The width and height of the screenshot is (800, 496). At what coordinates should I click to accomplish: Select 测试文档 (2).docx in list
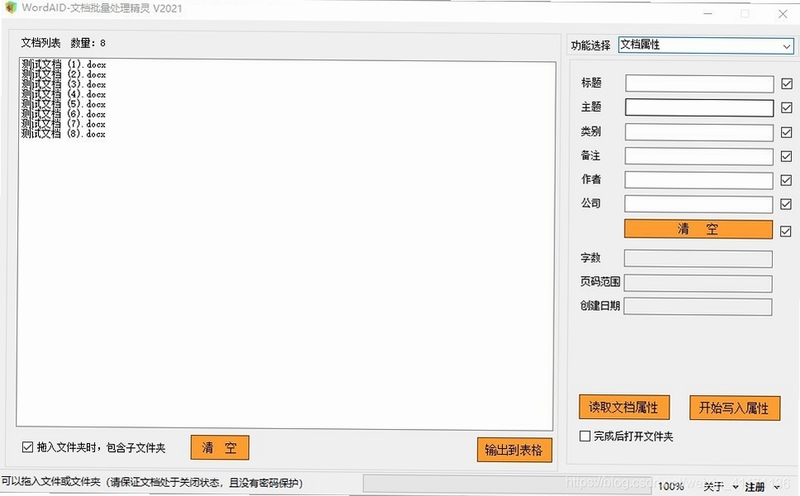click(64, 75)
